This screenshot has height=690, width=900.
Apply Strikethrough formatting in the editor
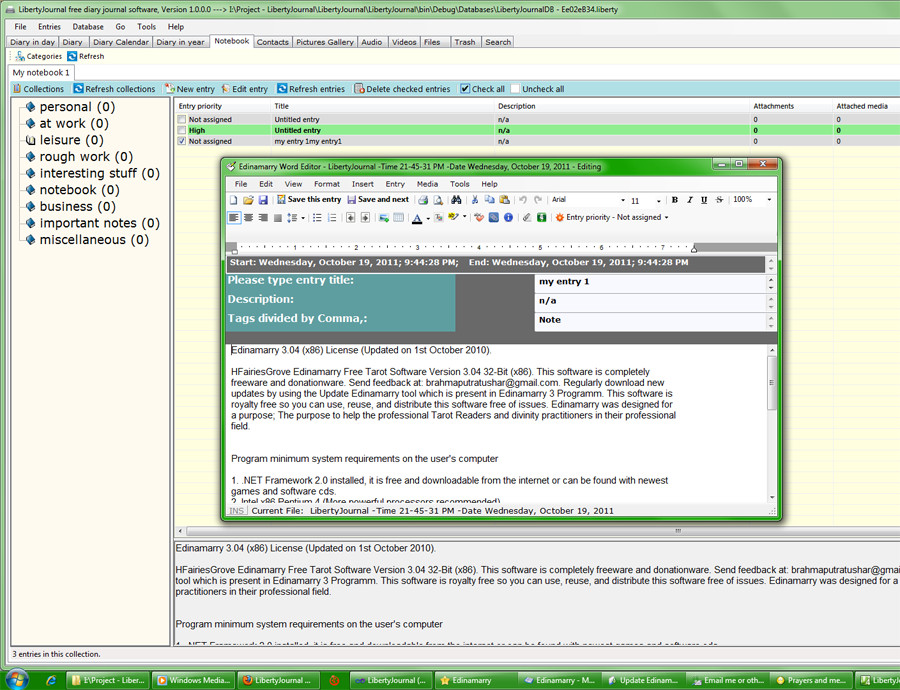[x=719, y=200]
